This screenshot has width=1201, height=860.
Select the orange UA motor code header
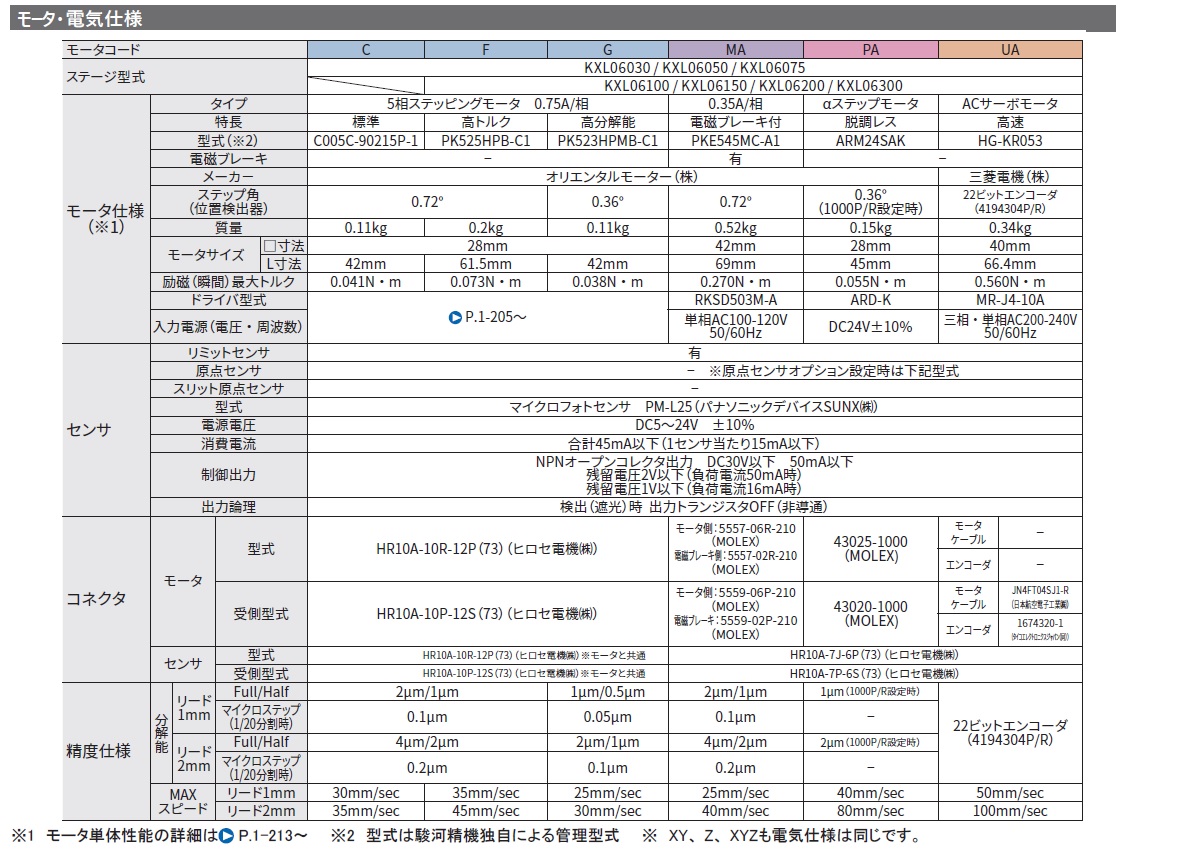(1010, 48)
